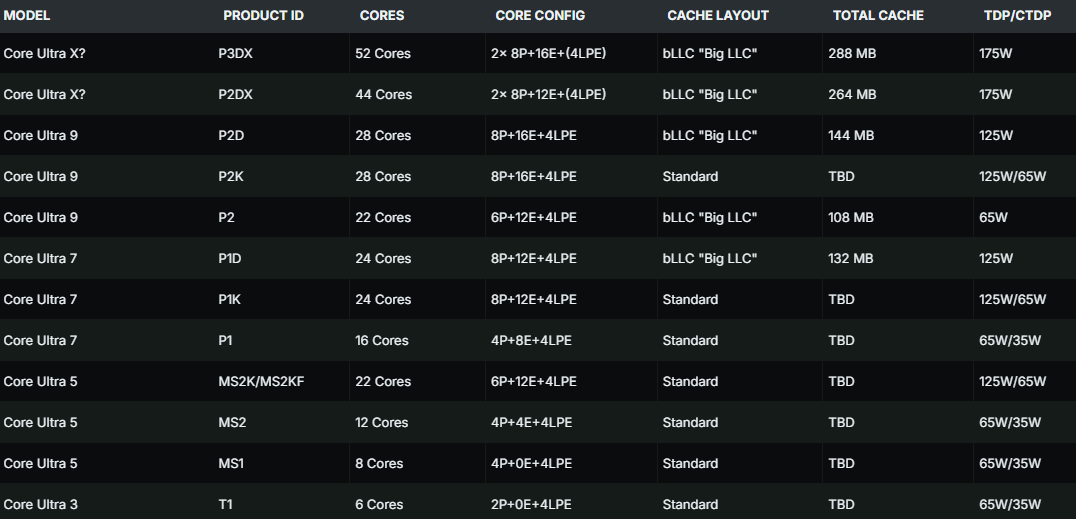The height and width of the screenshot is (519, 1076).
Task: Click the P1D product ID cell
Action: [231, 258]
